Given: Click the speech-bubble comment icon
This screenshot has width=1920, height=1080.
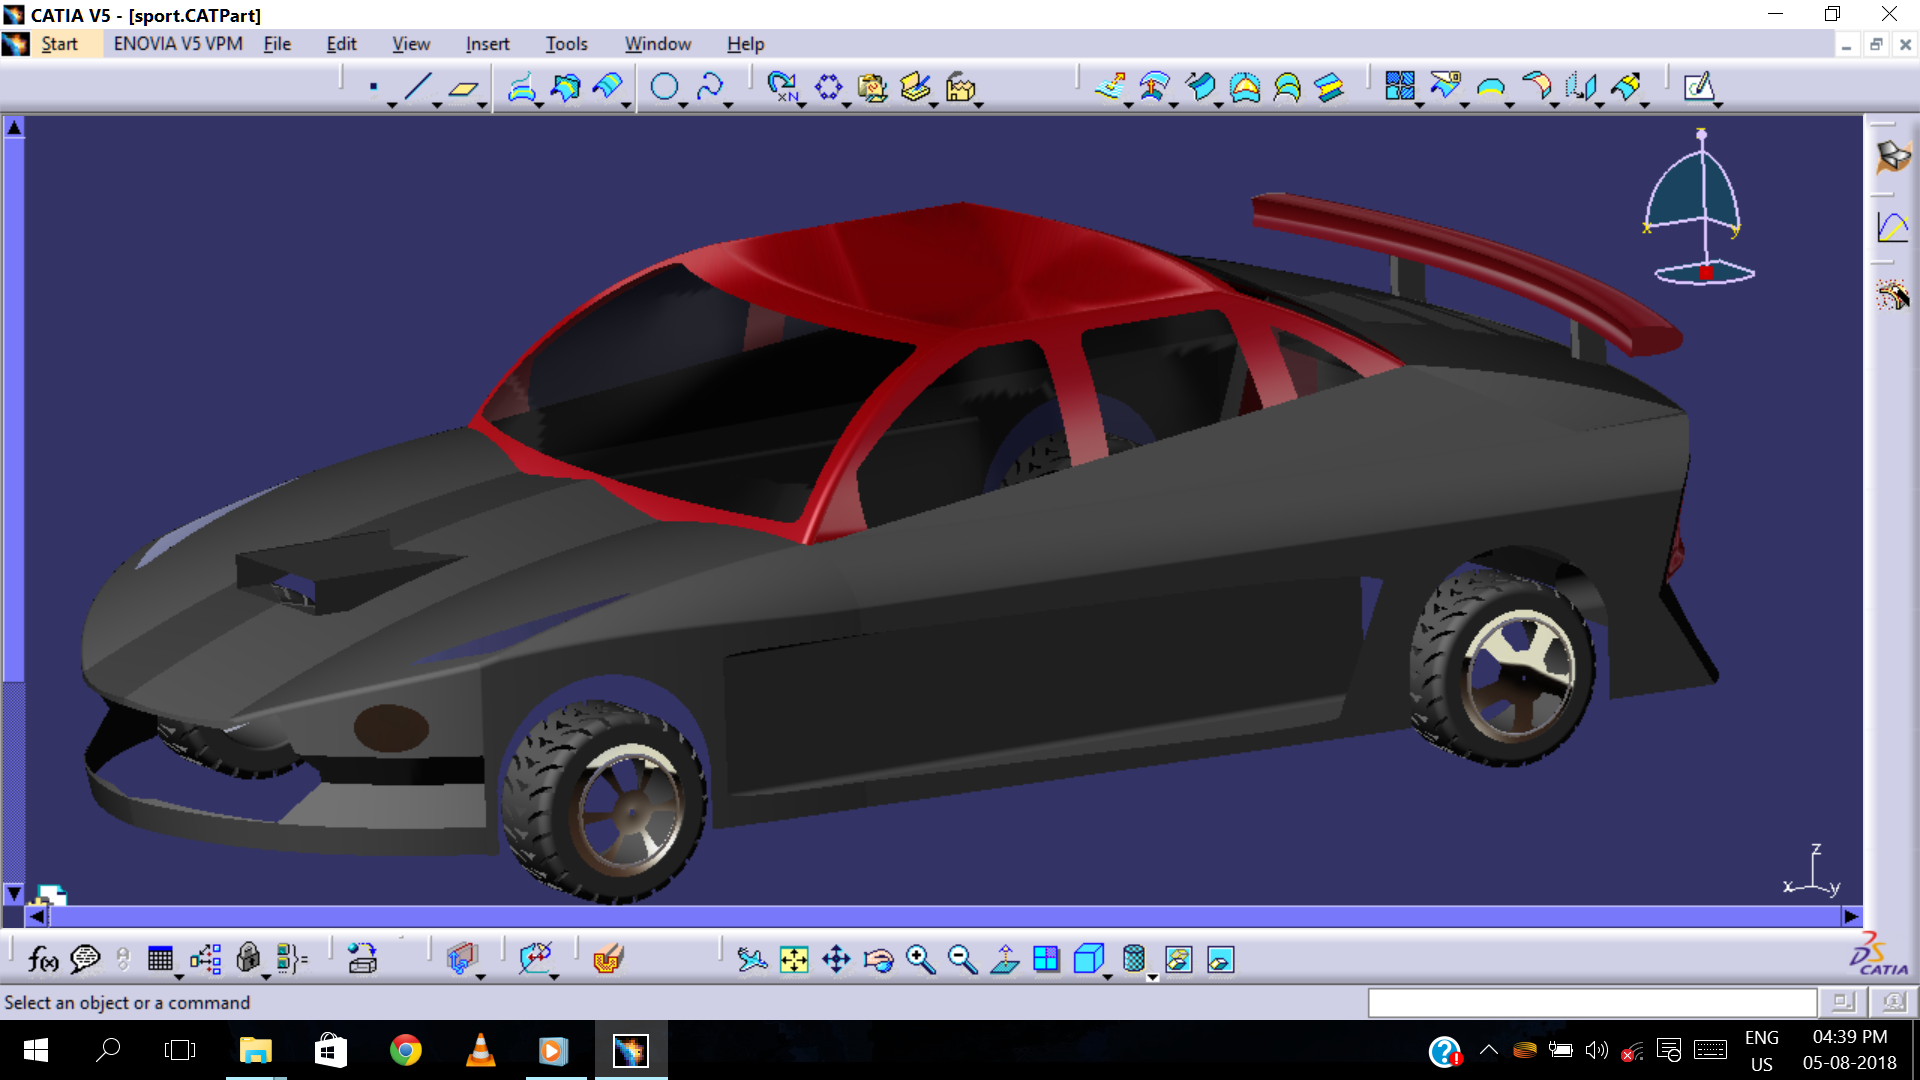Looking at the screenshot, I should point(85,960).
